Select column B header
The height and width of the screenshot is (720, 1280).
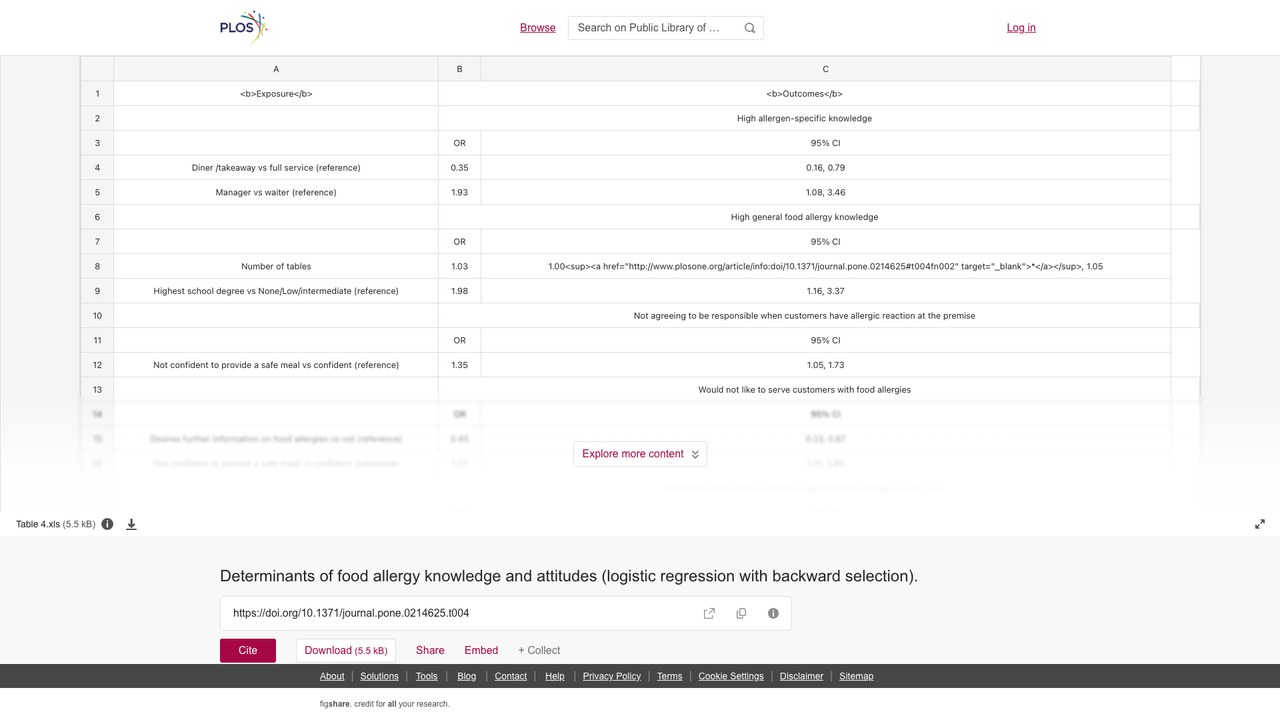[460, 69]
